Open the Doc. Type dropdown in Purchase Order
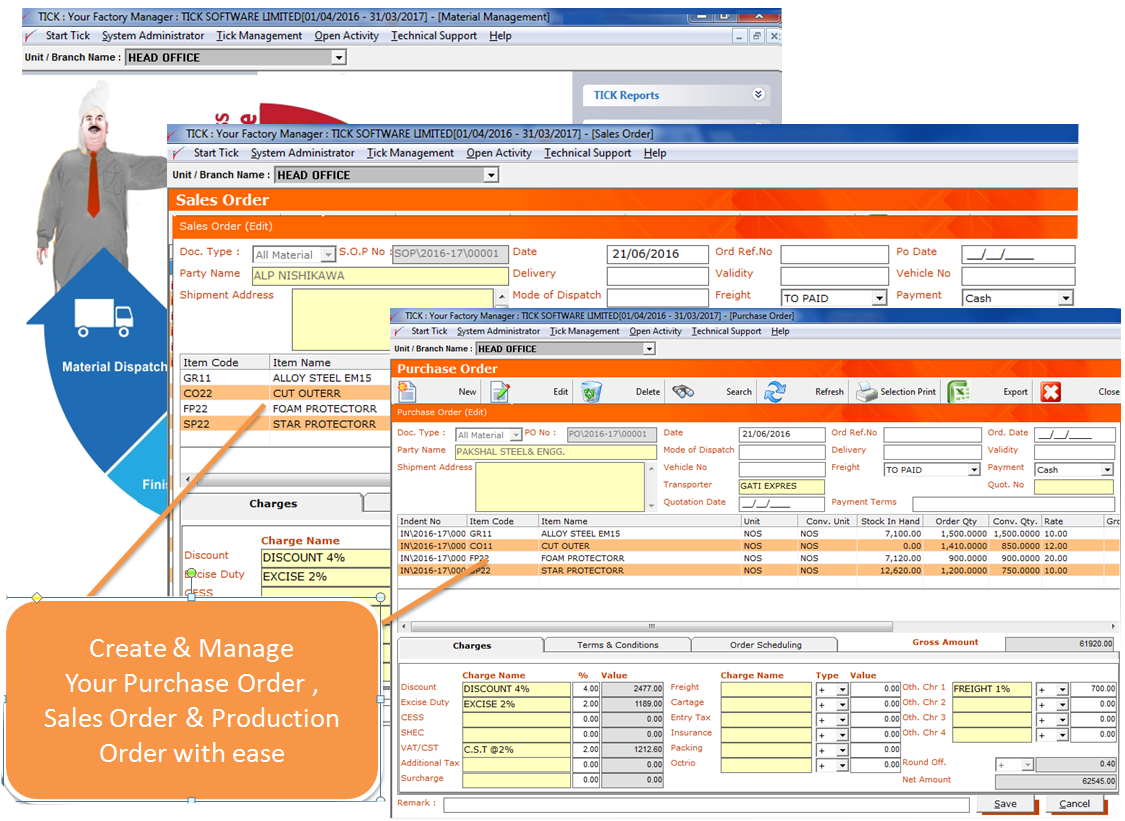 click(516, 435)
